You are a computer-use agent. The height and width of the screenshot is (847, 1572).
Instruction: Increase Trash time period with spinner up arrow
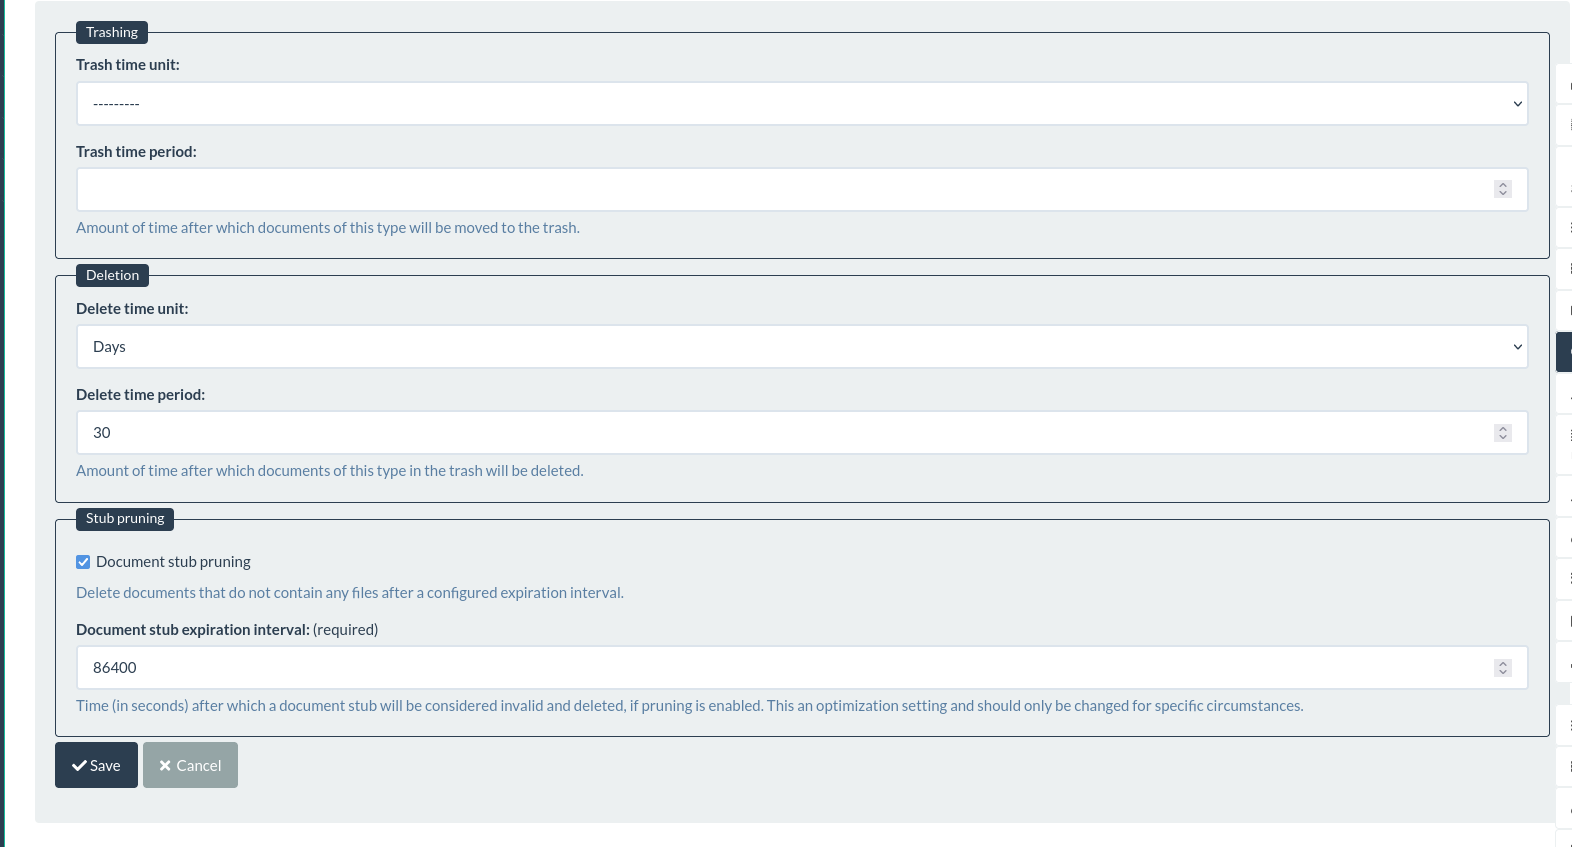(1503, 185)
